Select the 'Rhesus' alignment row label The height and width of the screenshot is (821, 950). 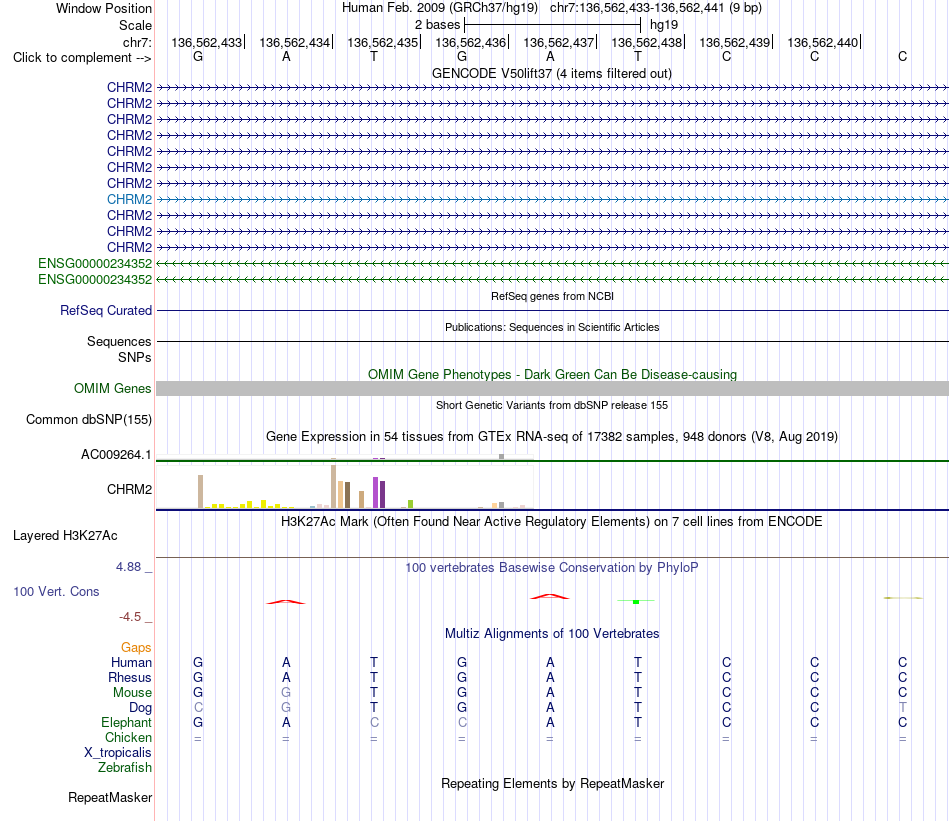(x=130, y=677)
